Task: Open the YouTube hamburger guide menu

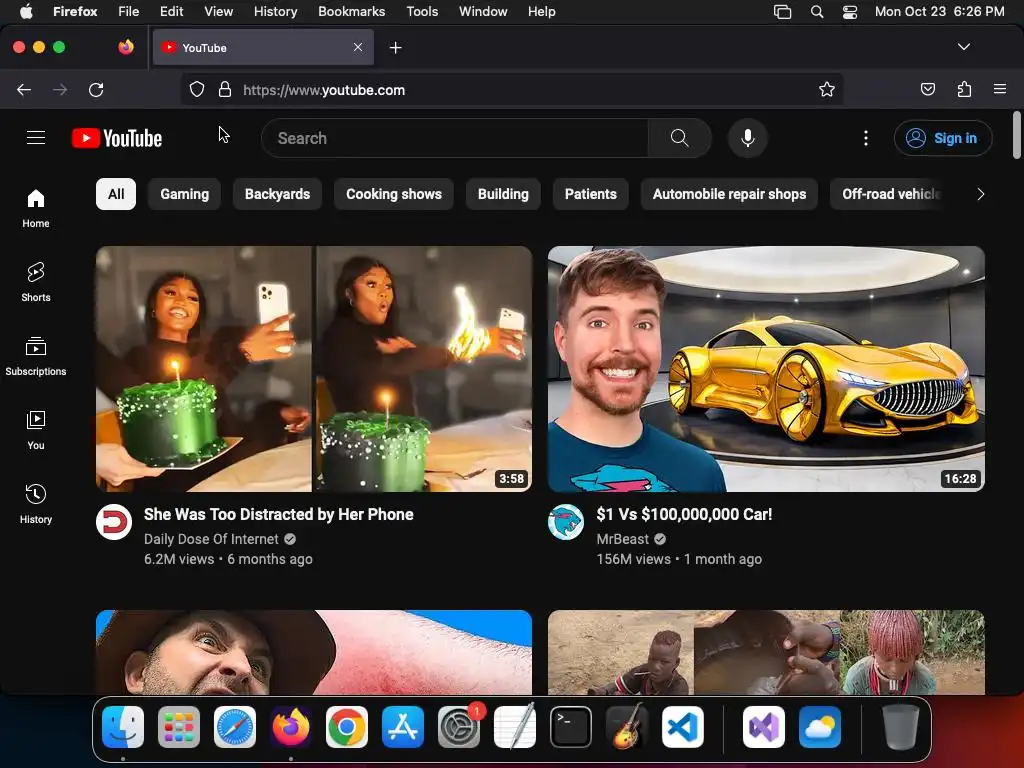Action: tap(36, 138)
